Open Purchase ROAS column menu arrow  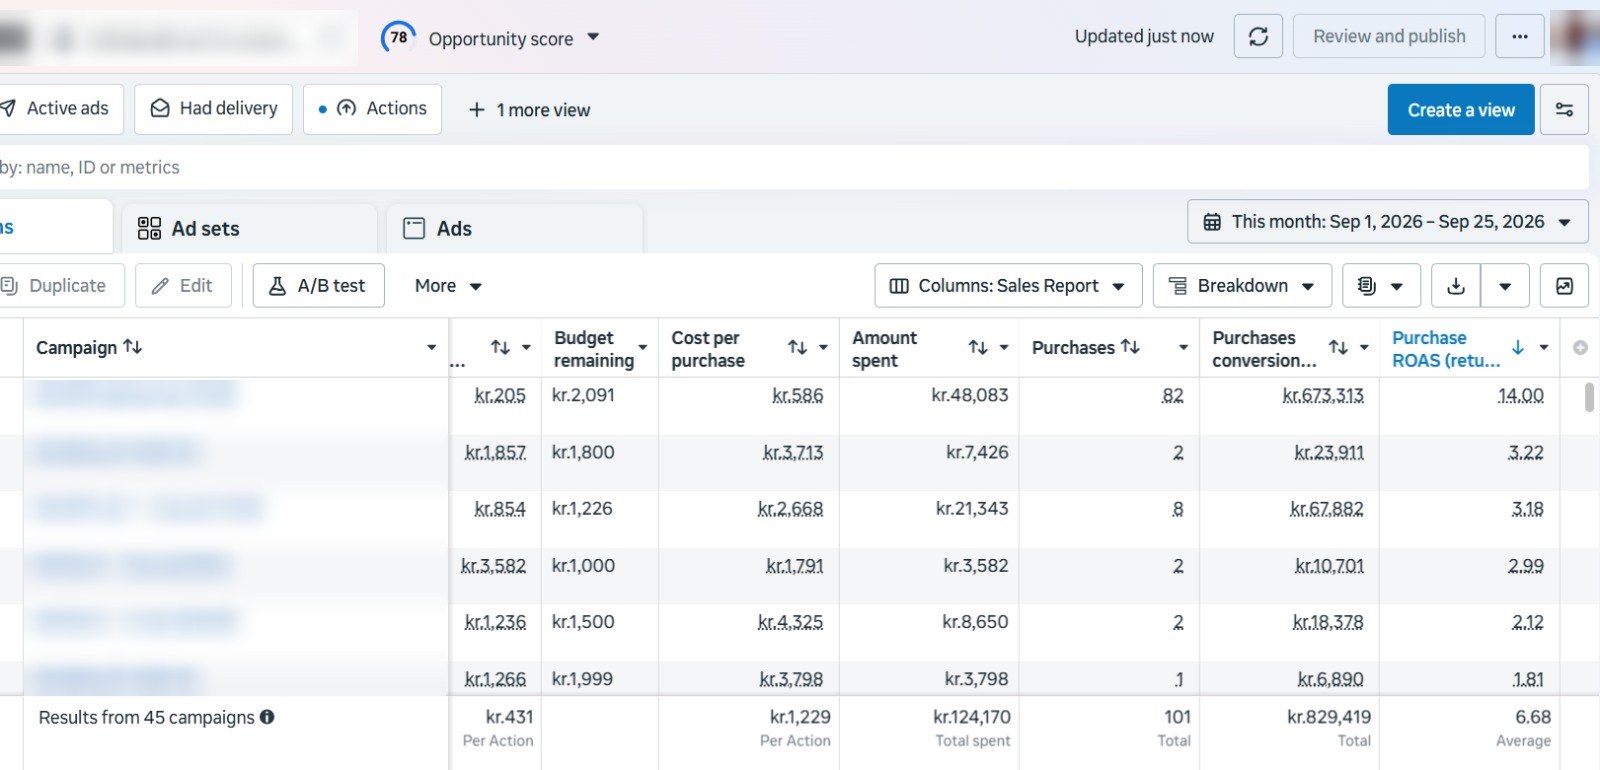pyautogui.click(x=1544, y=347)
